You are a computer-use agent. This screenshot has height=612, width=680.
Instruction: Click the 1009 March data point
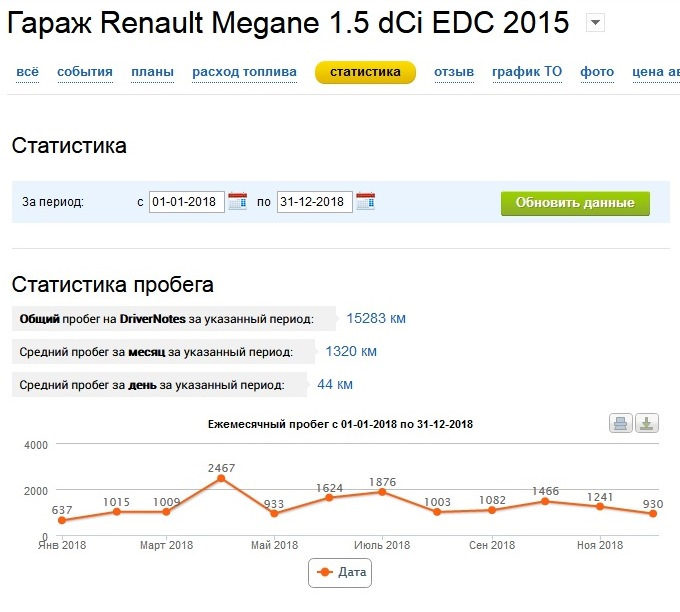(166, 511)
